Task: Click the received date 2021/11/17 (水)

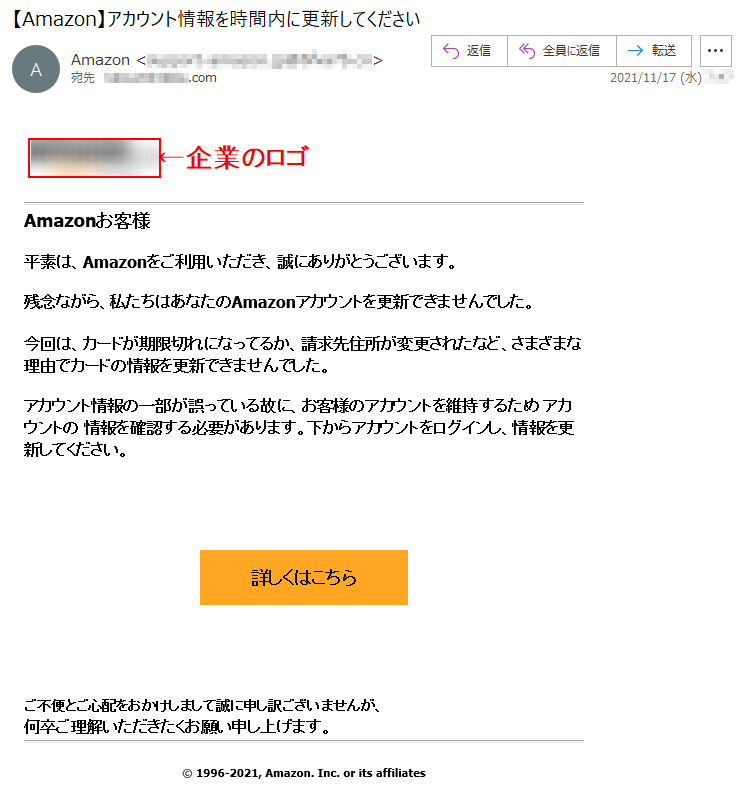Action: (656, 78)
